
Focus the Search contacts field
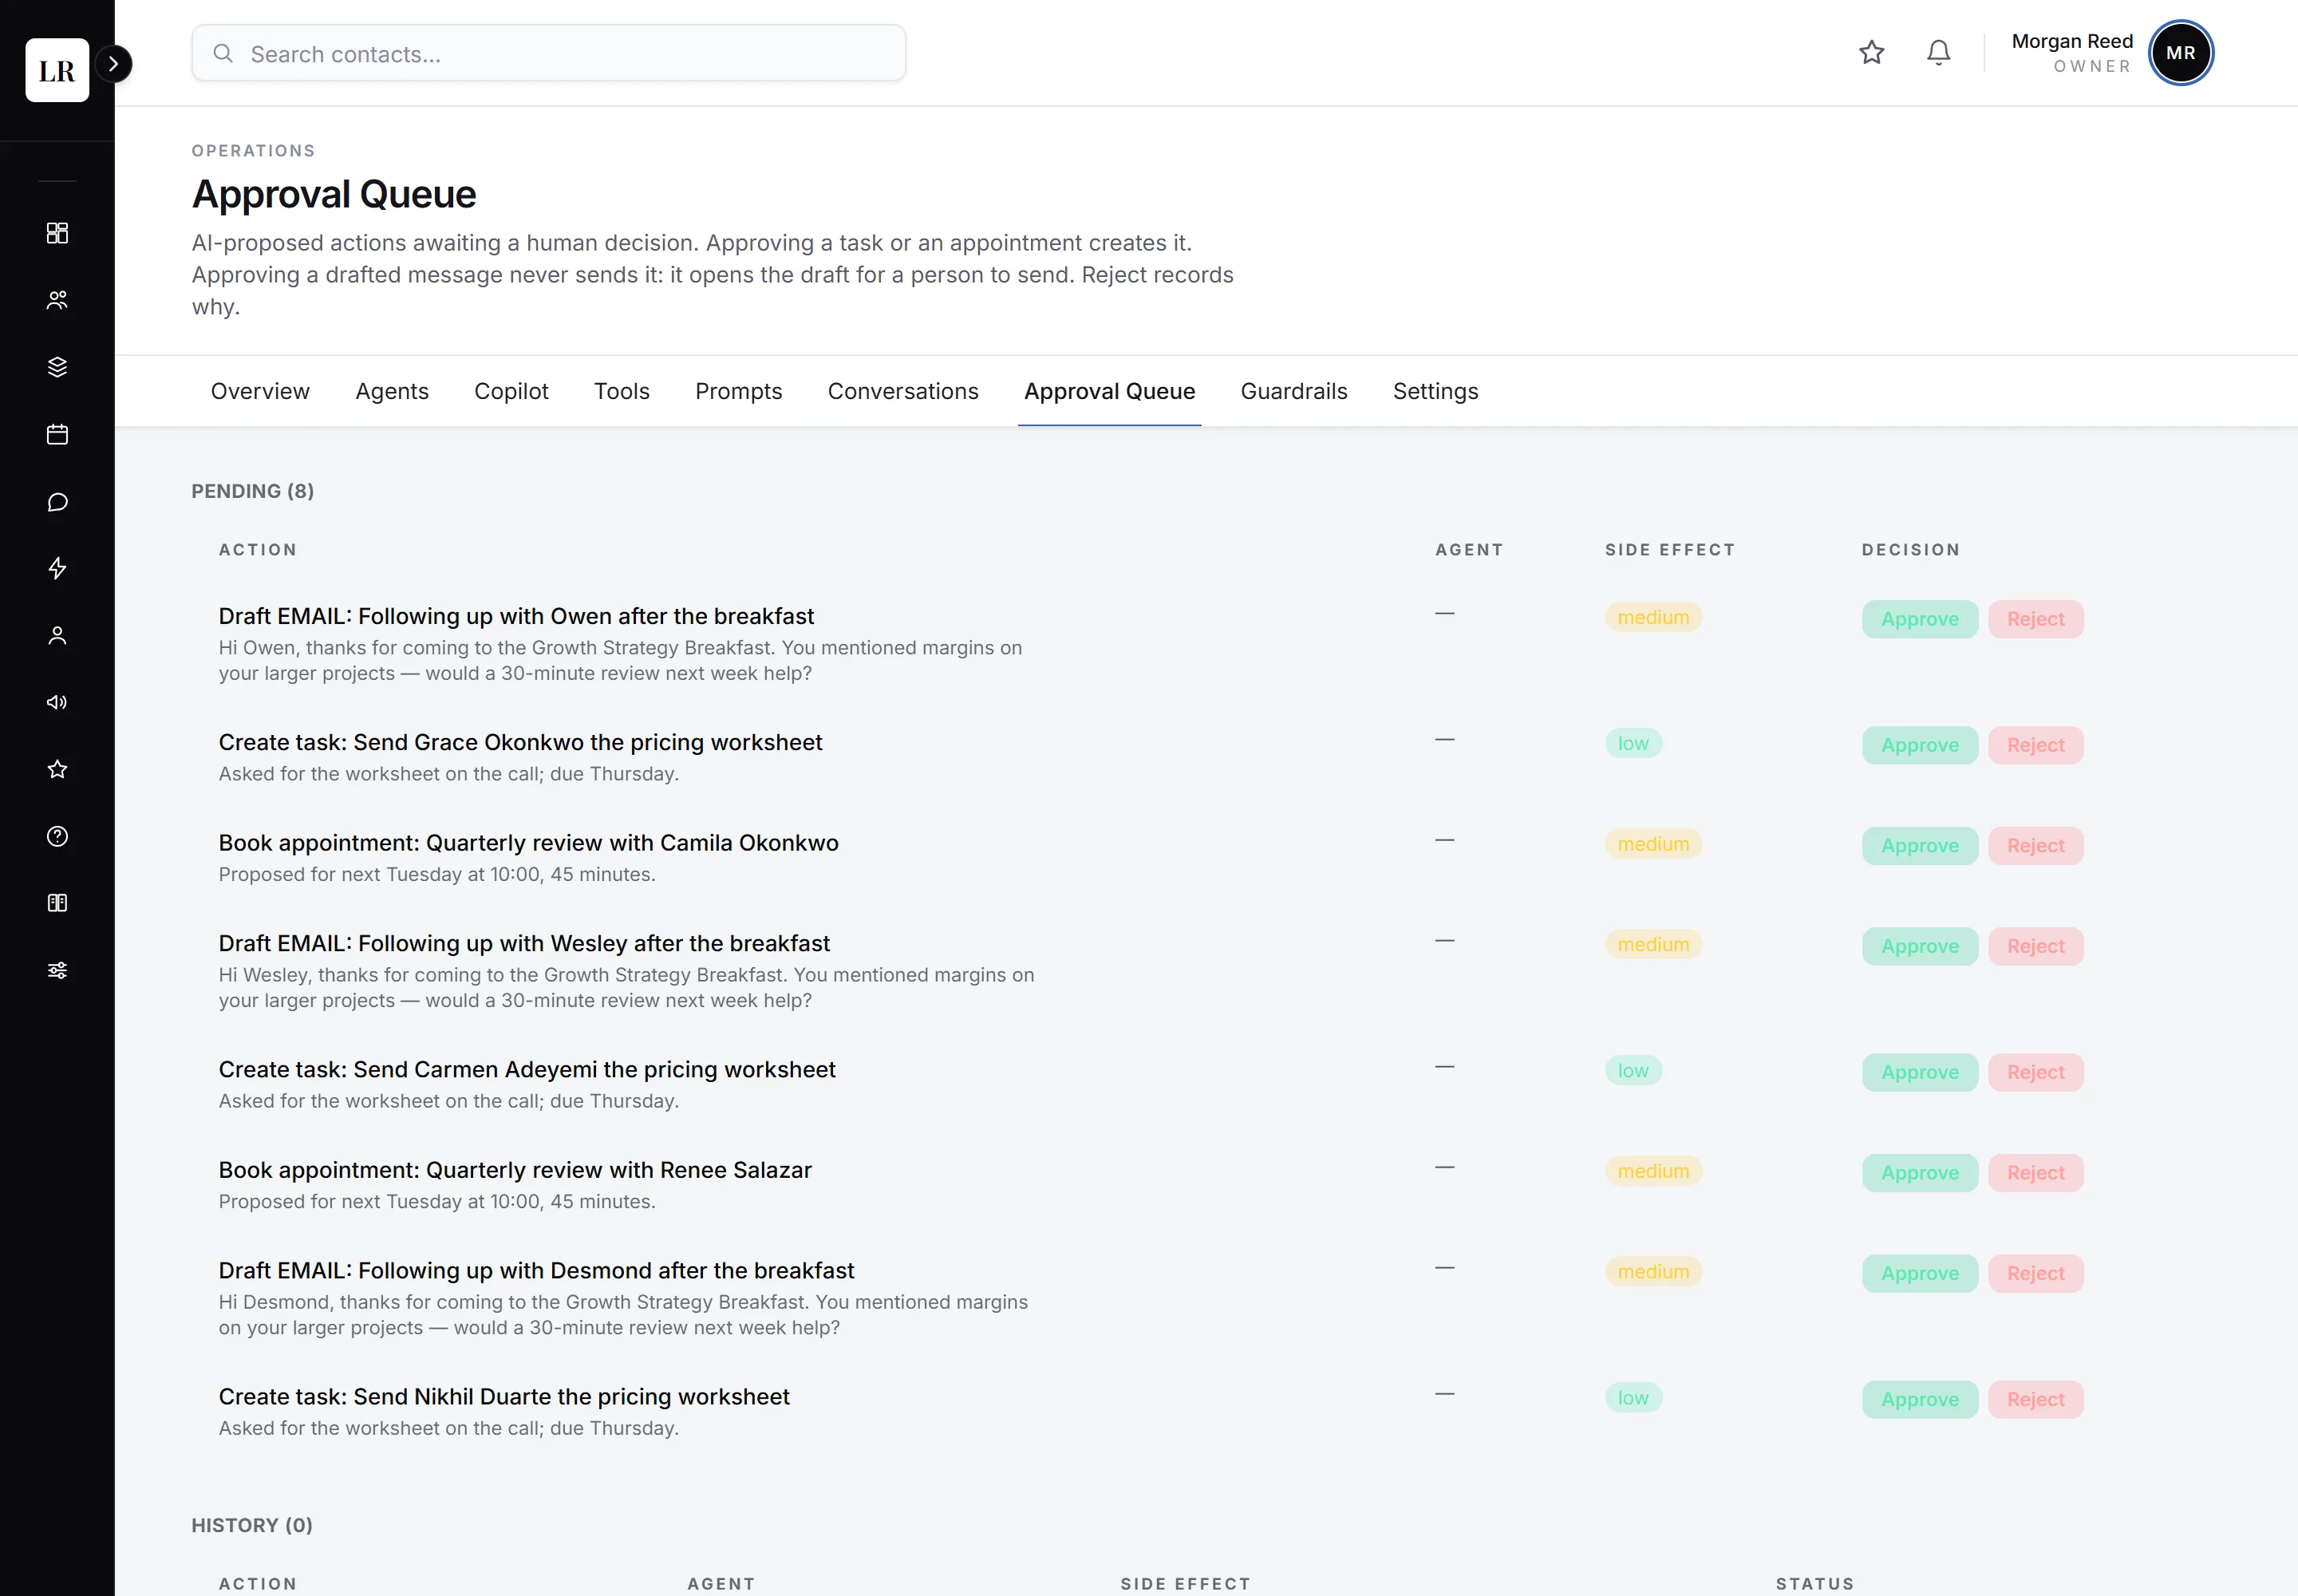click(548, 53)
